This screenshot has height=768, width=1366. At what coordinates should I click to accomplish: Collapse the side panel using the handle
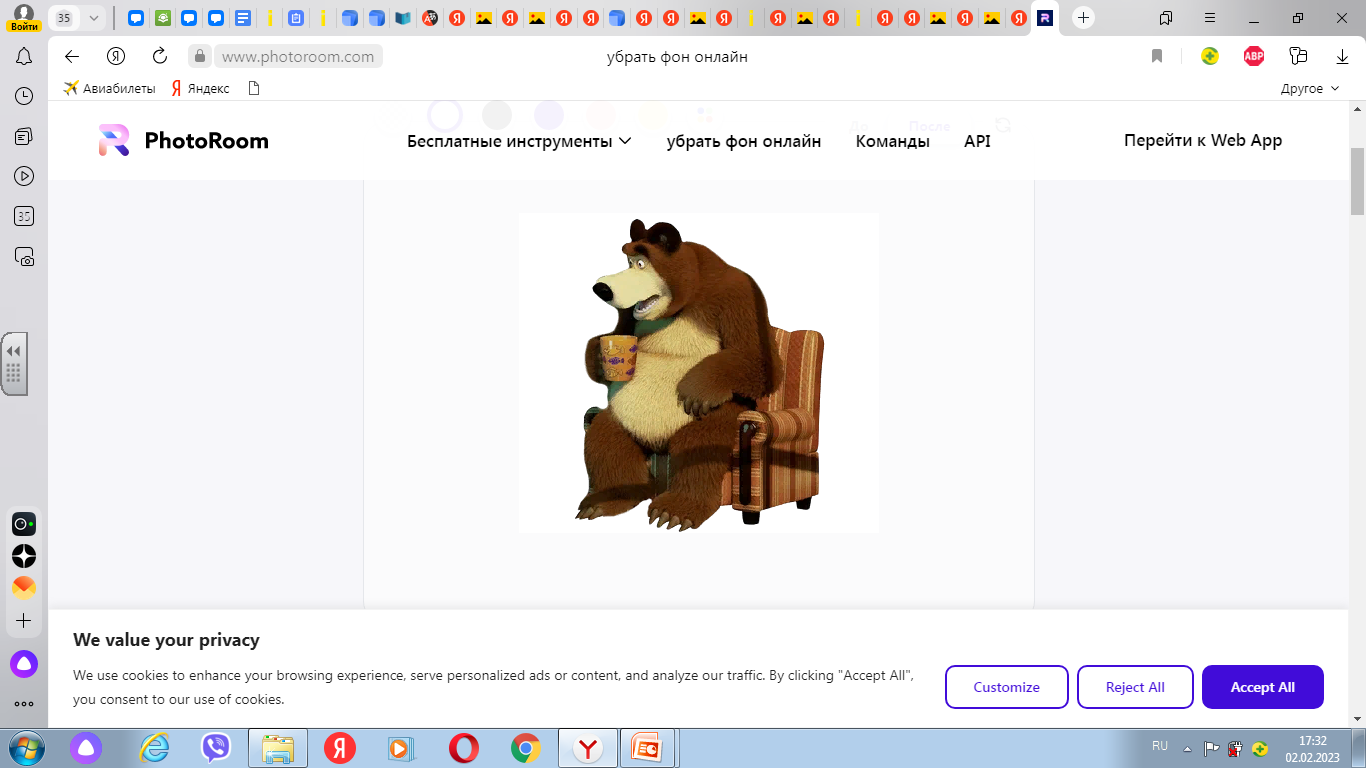point(14,364)
